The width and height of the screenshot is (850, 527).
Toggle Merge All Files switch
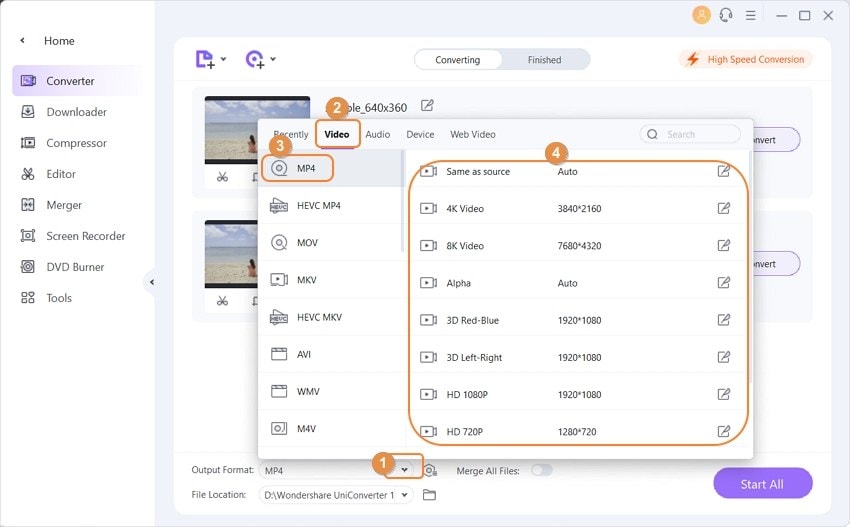(541, 470)
